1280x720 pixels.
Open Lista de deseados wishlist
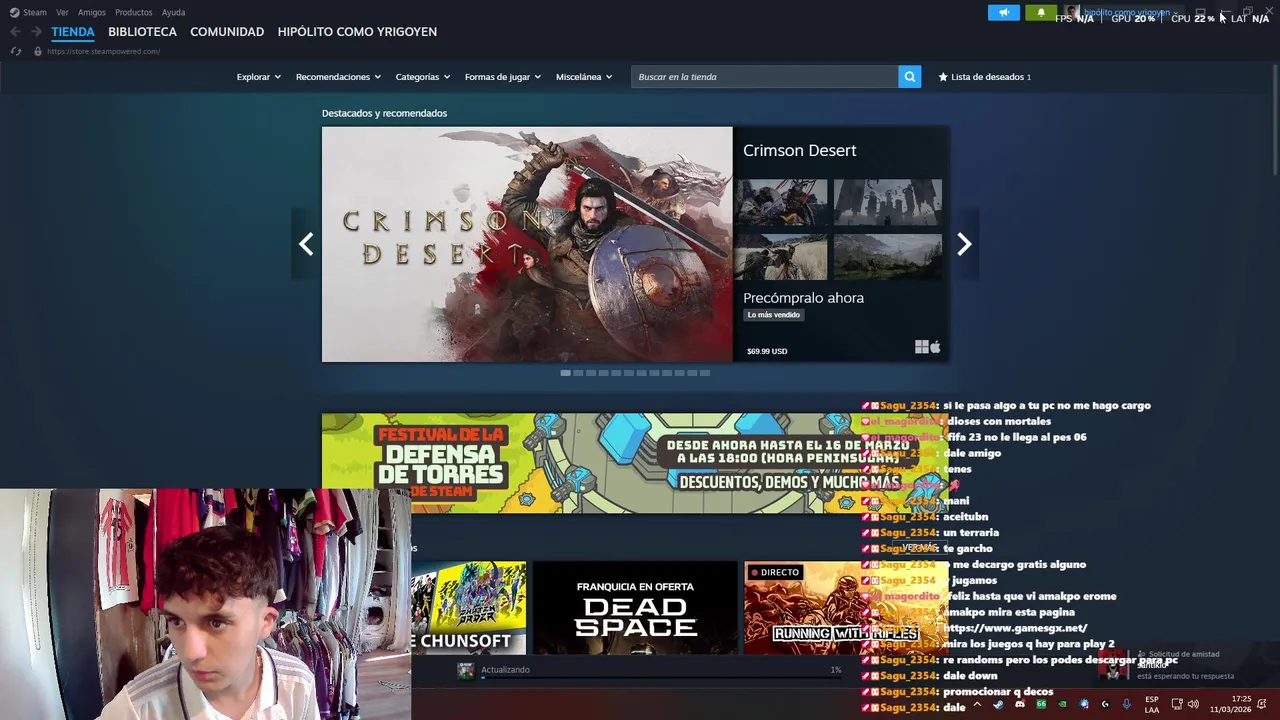pos(984,77)
